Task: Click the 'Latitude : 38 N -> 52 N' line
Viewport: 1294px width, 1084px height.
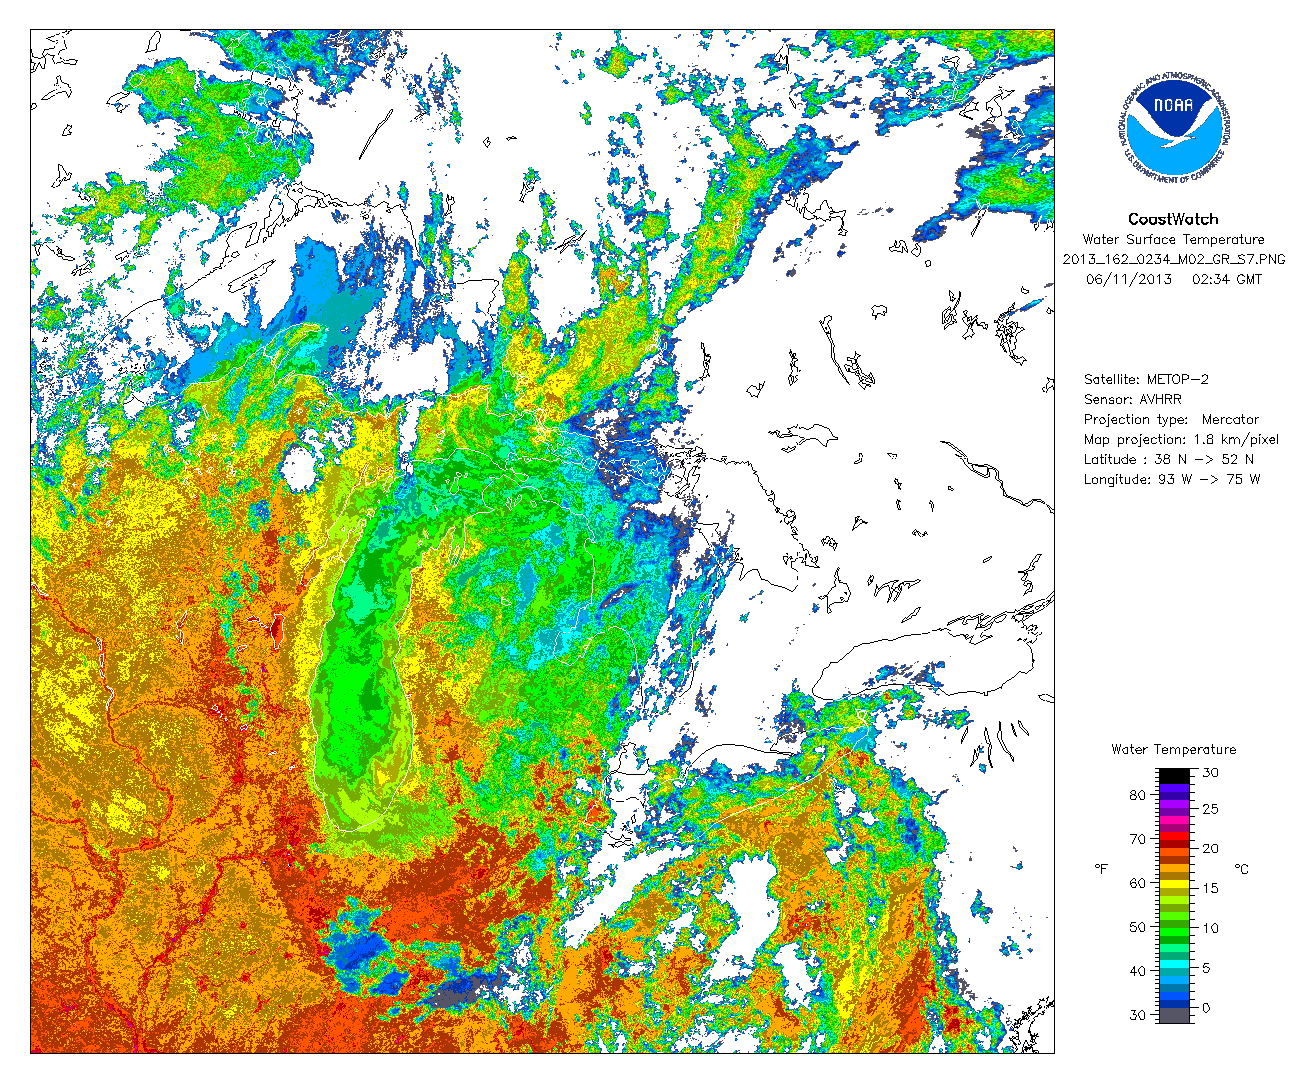Action: pos(1169,460)
